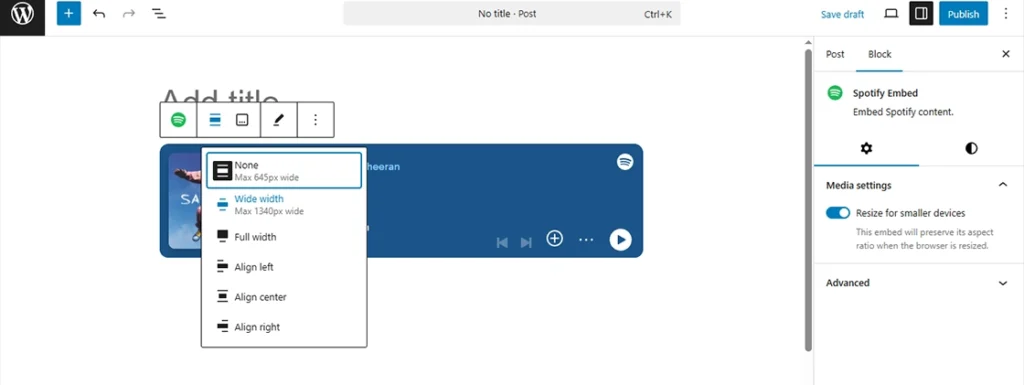Viewport: 1024px width, 385px height.
Task: Add the track with the plus circle icon
Action: pyautogui.click(x=554, y=239)
